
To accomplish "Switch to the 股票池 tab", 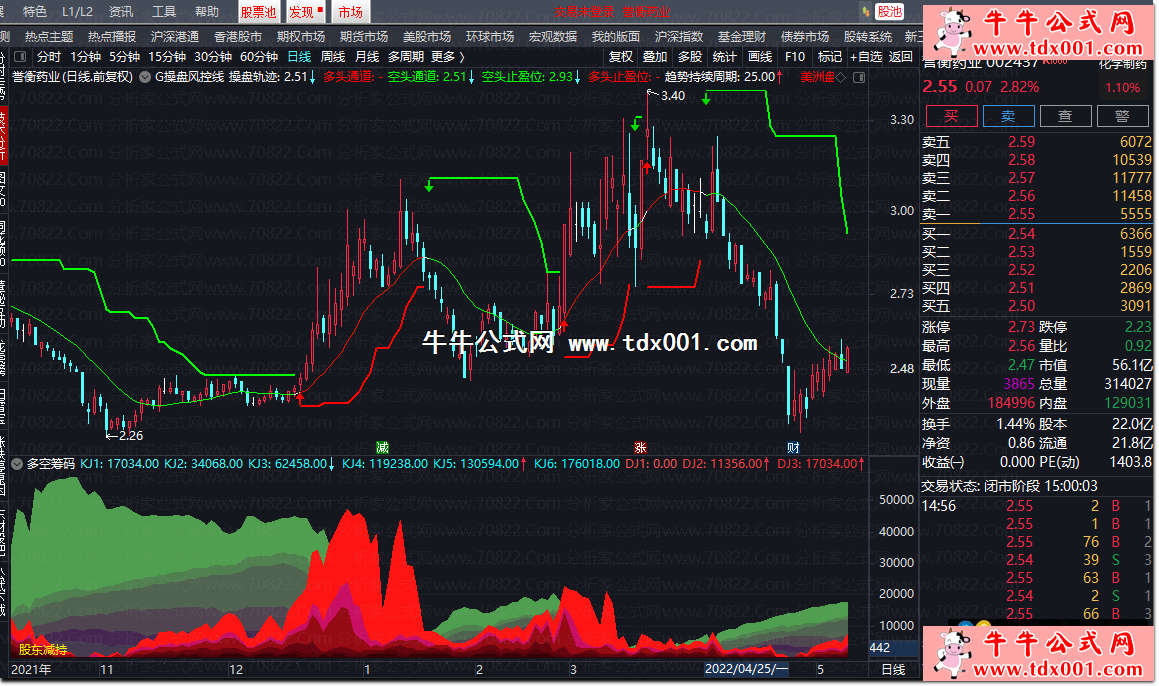I will pyautogui.click(x=259, y=12).
